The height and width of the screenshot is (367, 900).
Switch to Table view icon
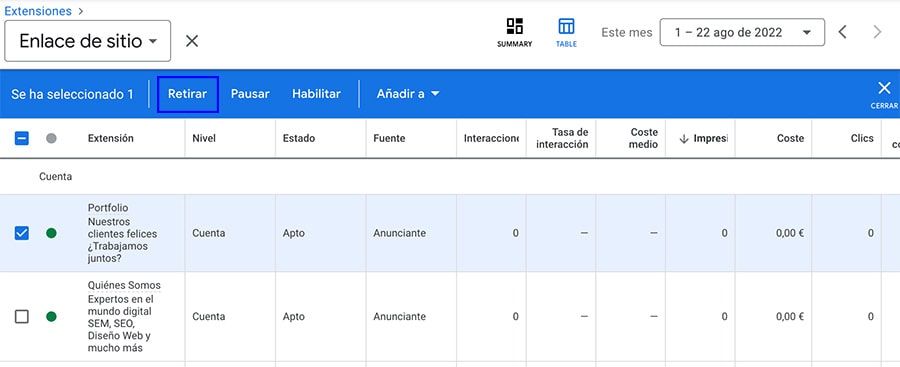point(566,32)
